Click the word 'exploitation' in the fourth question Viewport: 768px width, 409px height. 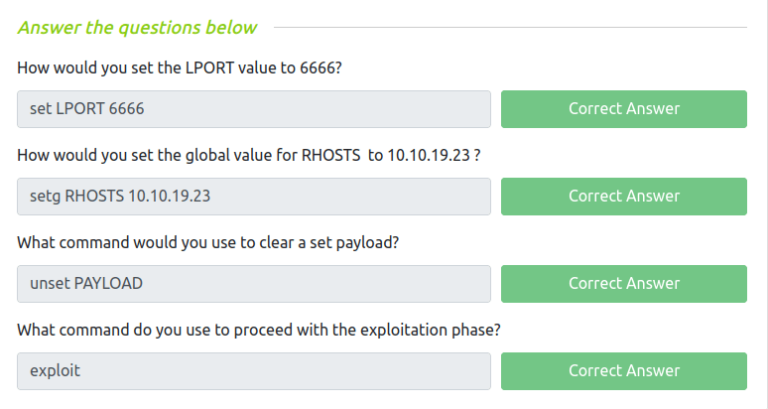pyautogui.click(x=411, y=330)
